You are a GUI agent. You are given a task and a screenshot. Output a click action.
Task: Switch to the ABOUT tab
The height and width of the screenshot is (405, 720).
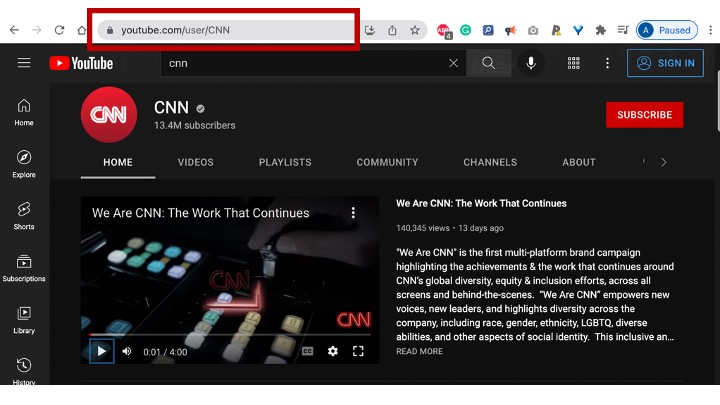(579, 163)
